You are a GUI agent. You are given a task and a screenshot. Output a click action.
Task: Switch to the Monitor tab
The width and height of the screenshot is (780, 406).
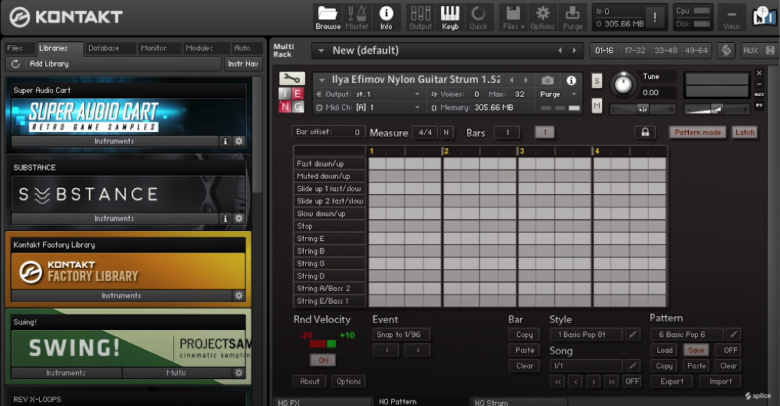click(153, 48)
